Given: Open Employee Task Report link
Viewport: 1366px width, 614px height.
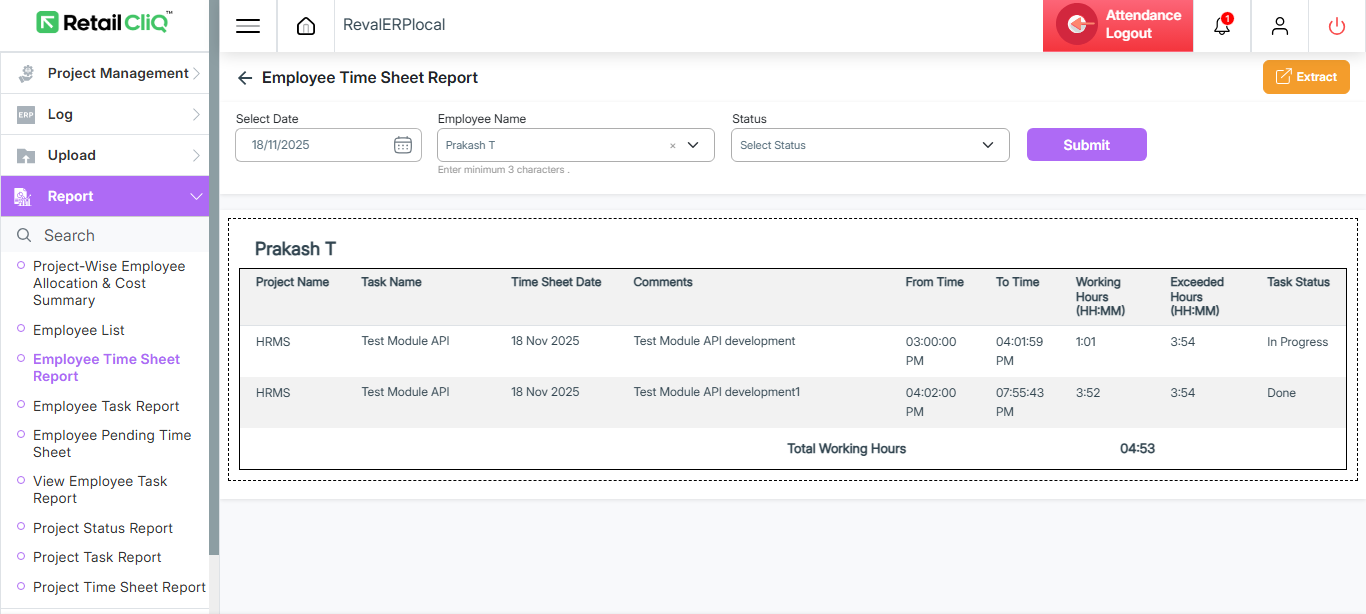Looking at the screenshot, I should click(x=106, y=406).
